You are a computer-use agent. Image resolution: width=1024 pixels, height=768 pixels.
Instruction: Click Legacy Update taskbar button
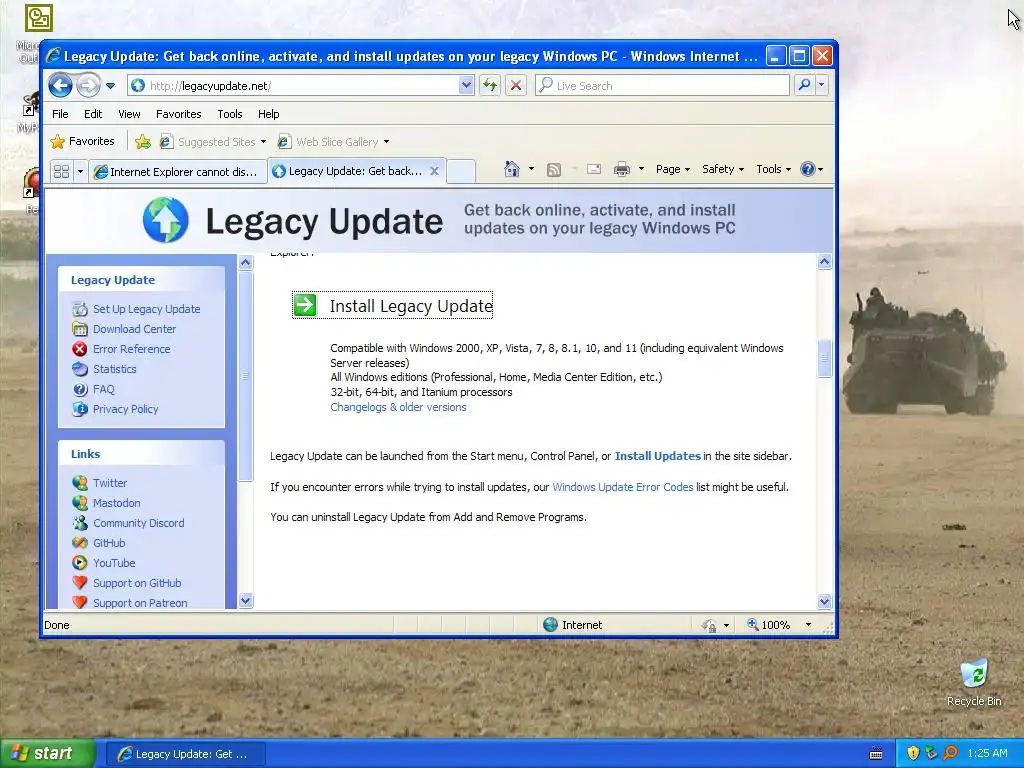tap(185, 754)
